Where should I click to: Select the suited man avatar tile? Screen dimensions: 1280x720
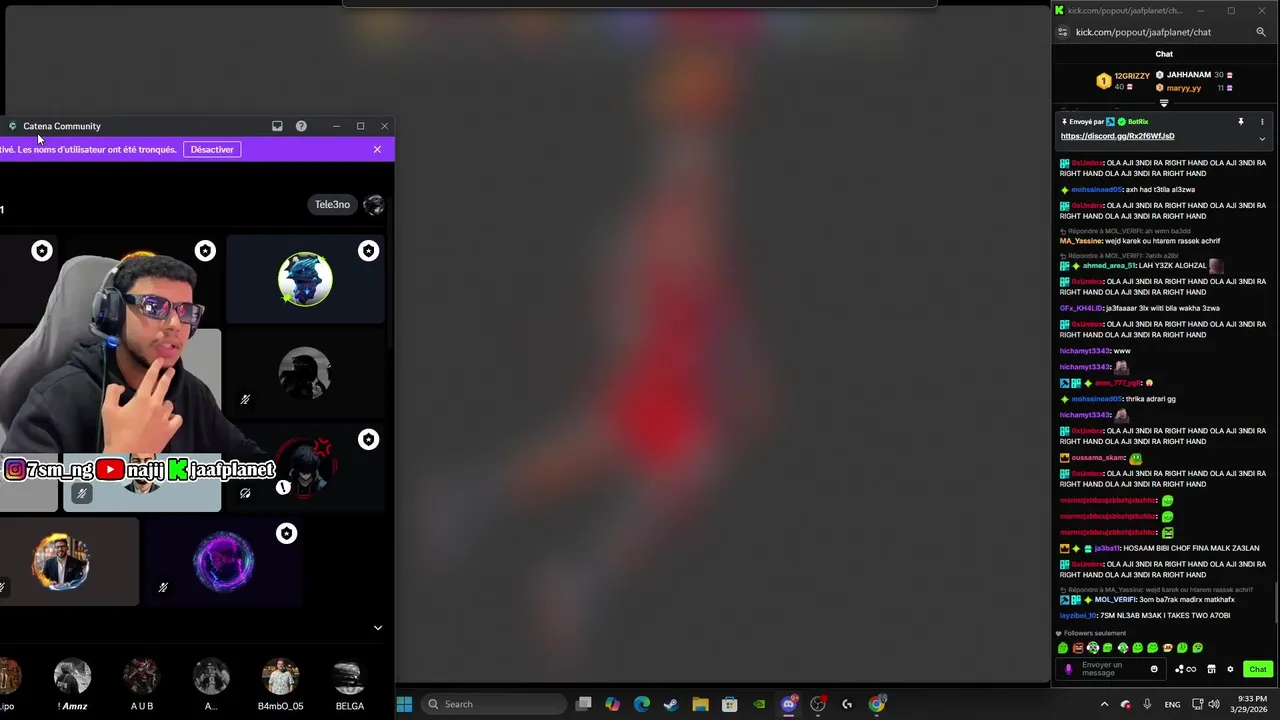click(60, 560)
